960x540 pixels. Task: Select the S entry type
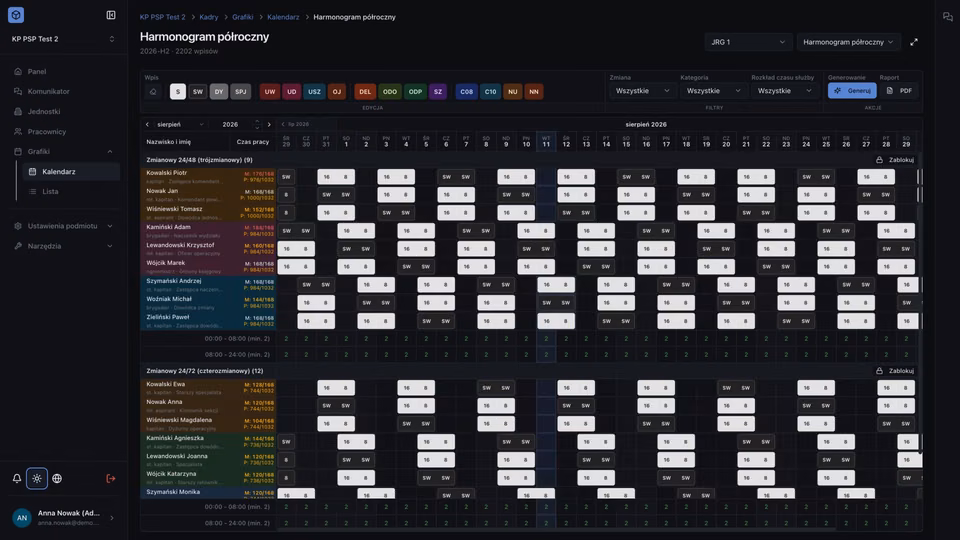[x=178, y=92]
